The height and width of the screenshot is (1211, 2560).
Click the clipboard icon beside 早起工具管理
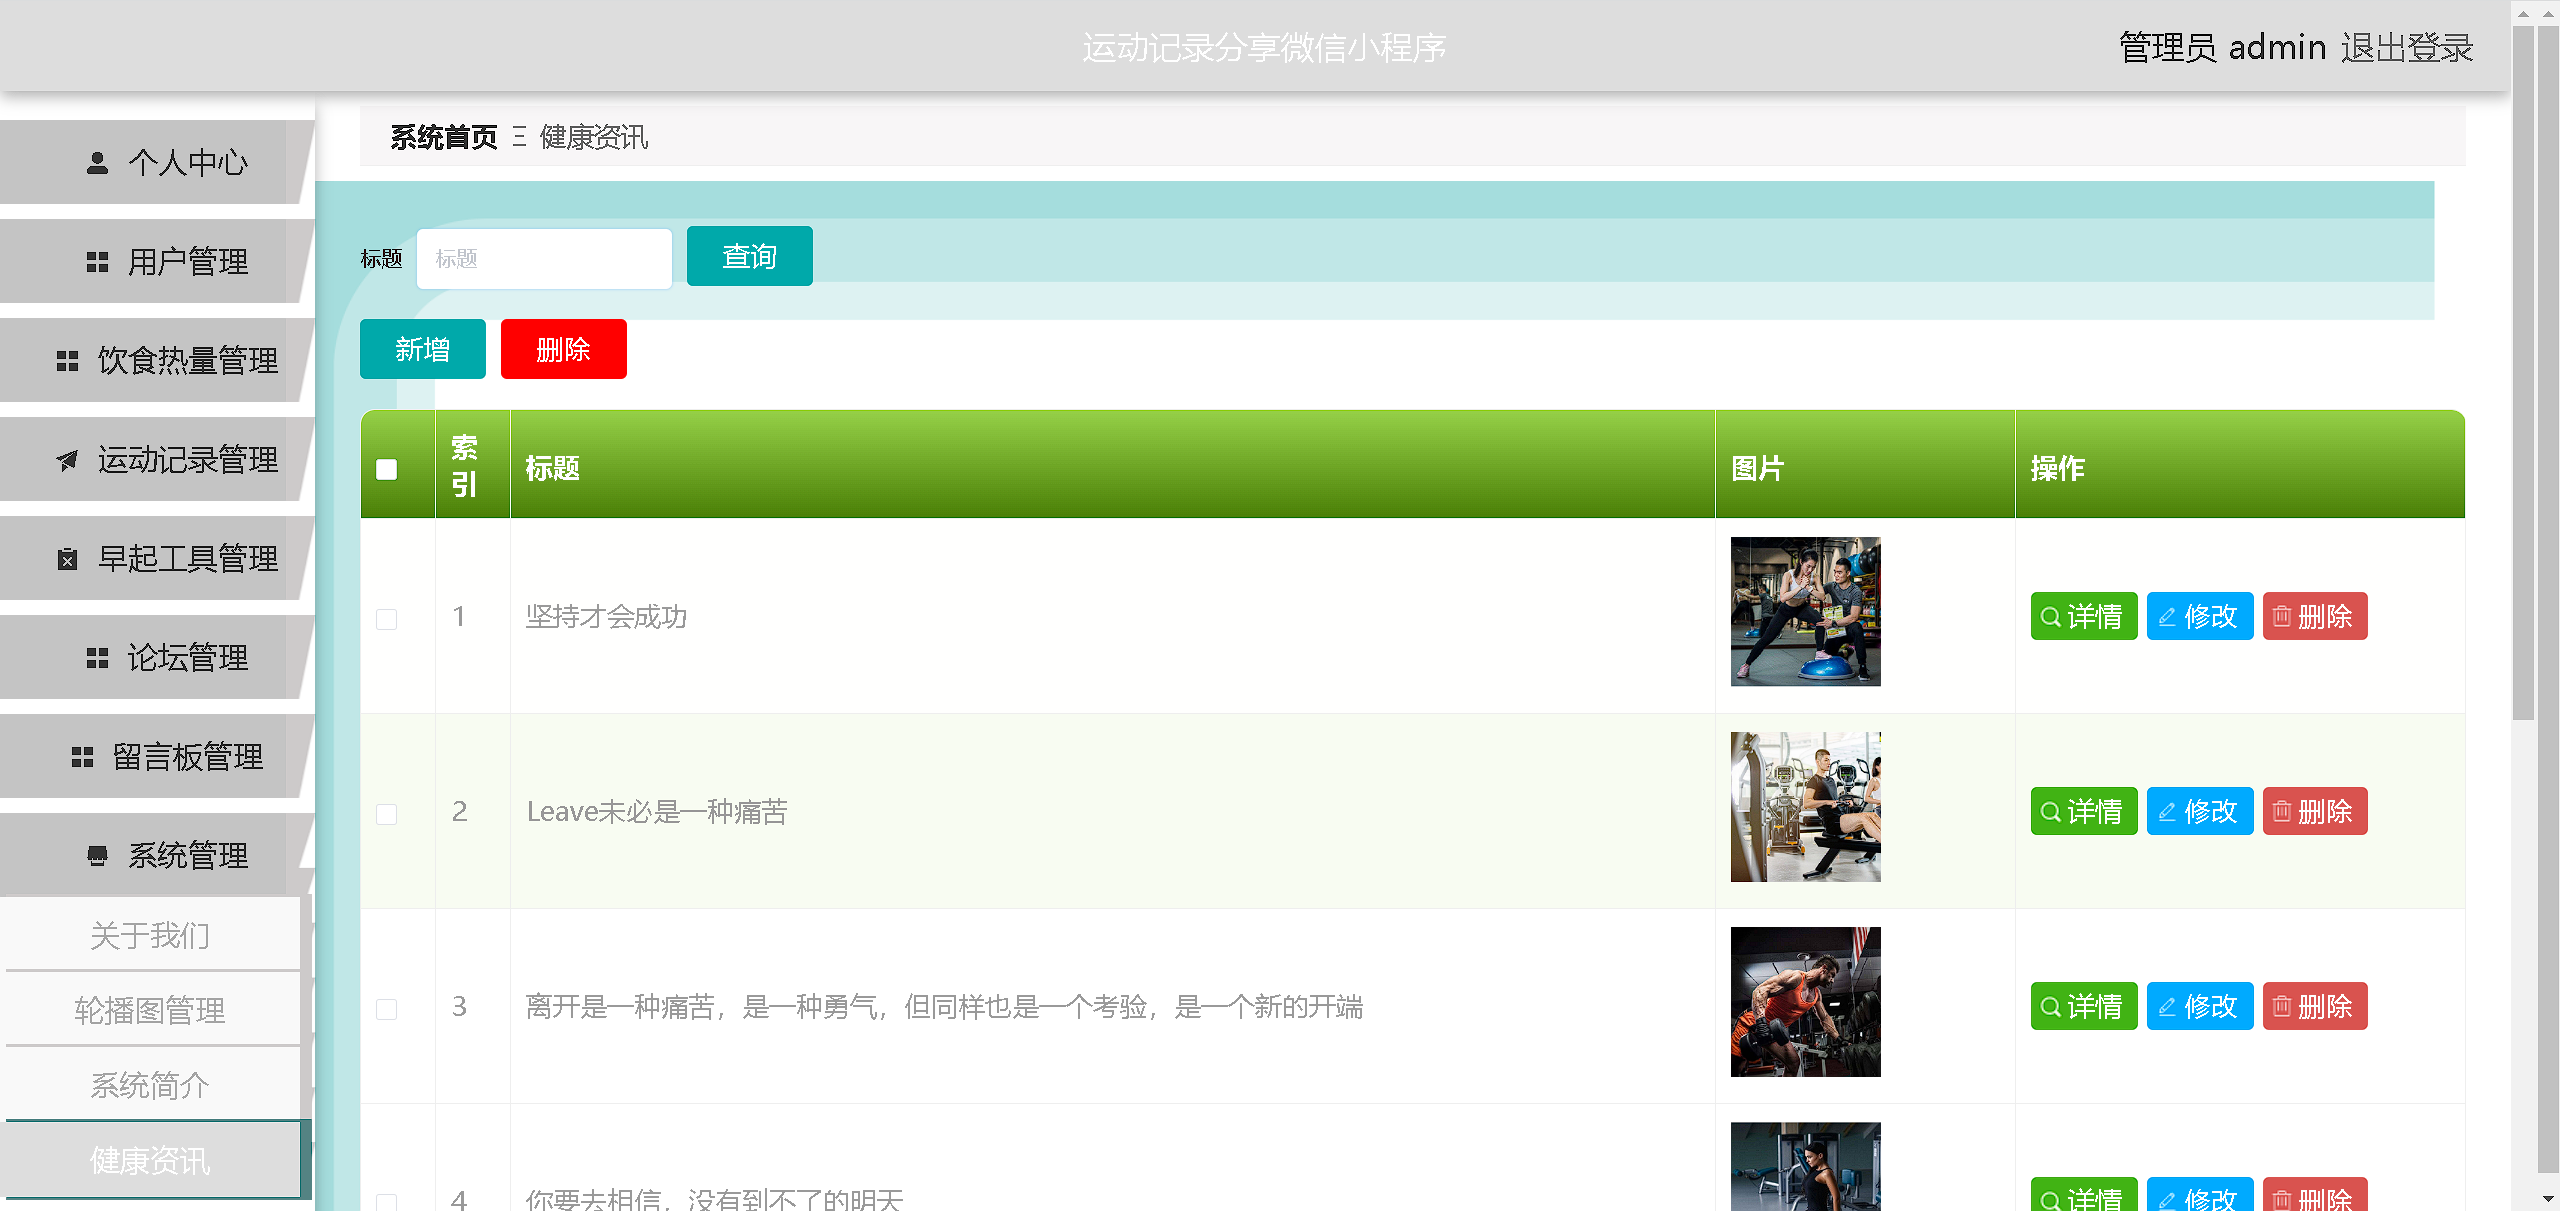(67, 559)
